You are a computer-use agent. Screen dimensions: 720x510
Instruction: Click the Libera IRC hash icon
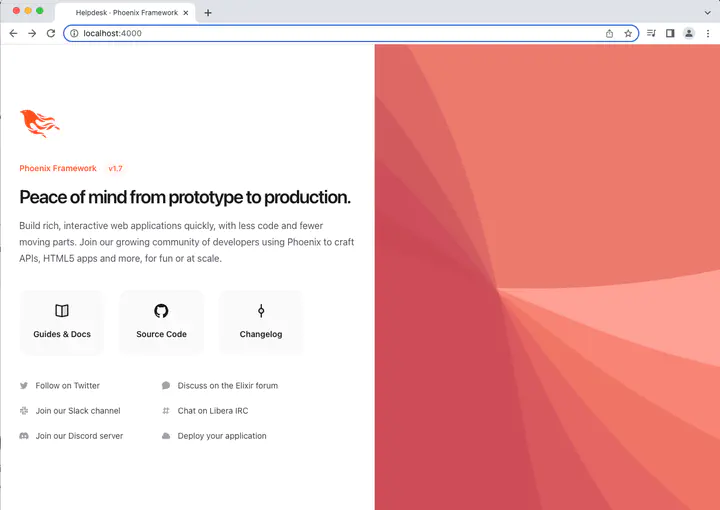(x=166, y=411)
